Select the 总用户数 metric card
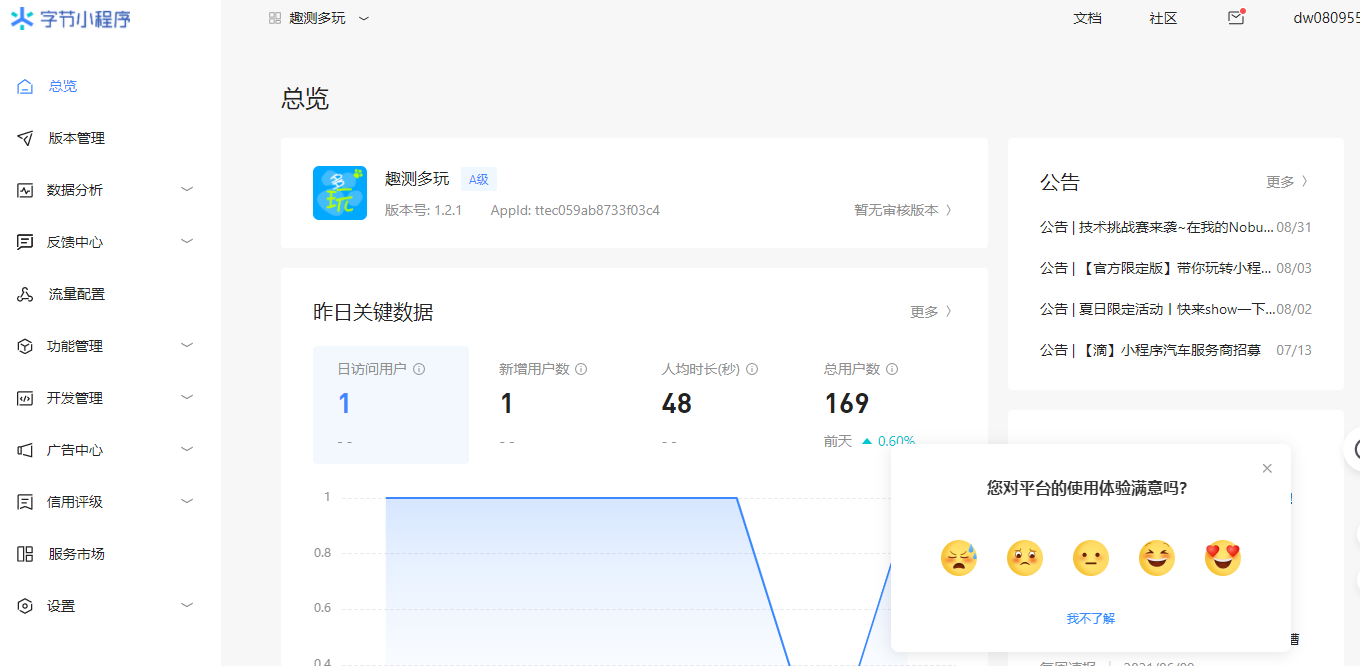This screenshot has width=1360, height=666. point(877,405)
